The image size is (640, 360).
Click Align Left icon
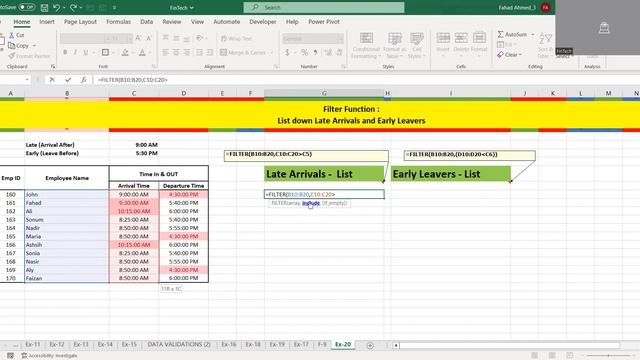166,52
